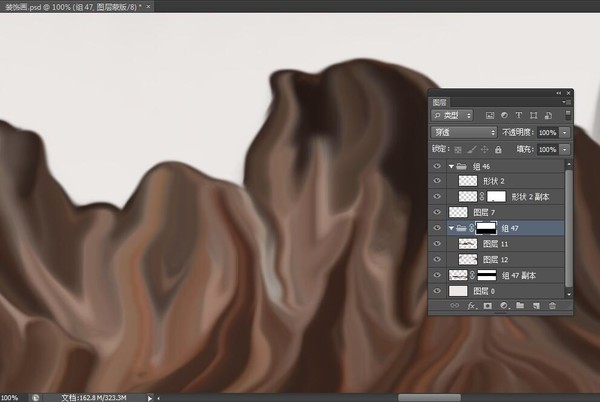Hide the 形状 2 副本 layer
This screenshot has width=600, height=402.
[437, 196]
